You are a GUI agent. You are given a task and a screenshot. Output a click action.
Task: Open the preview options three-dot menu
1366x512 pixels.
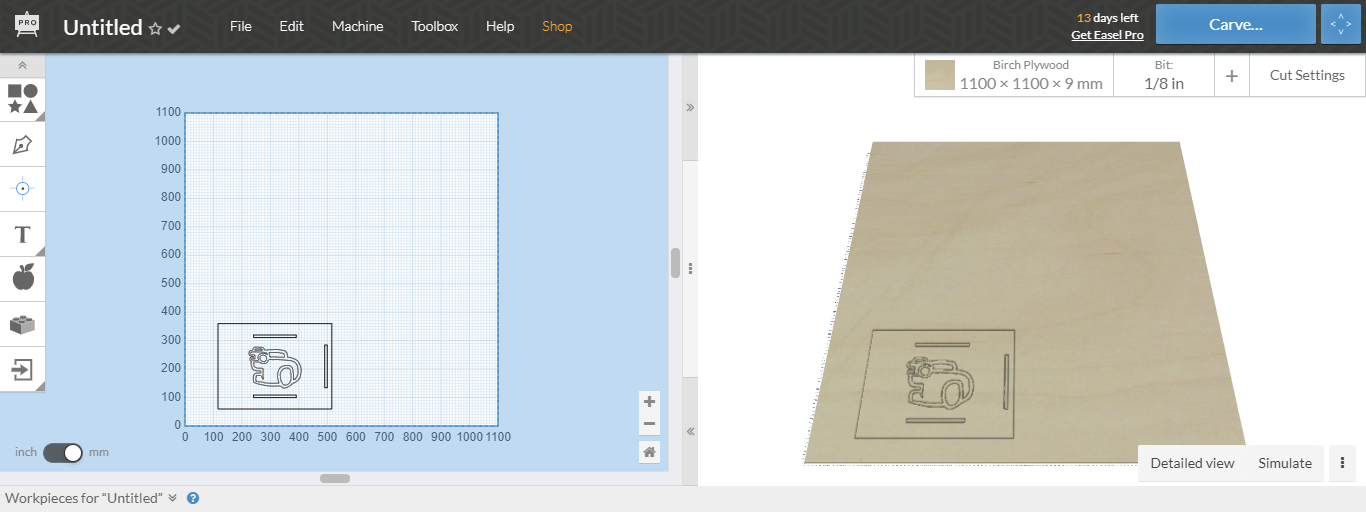point(1342,463)
